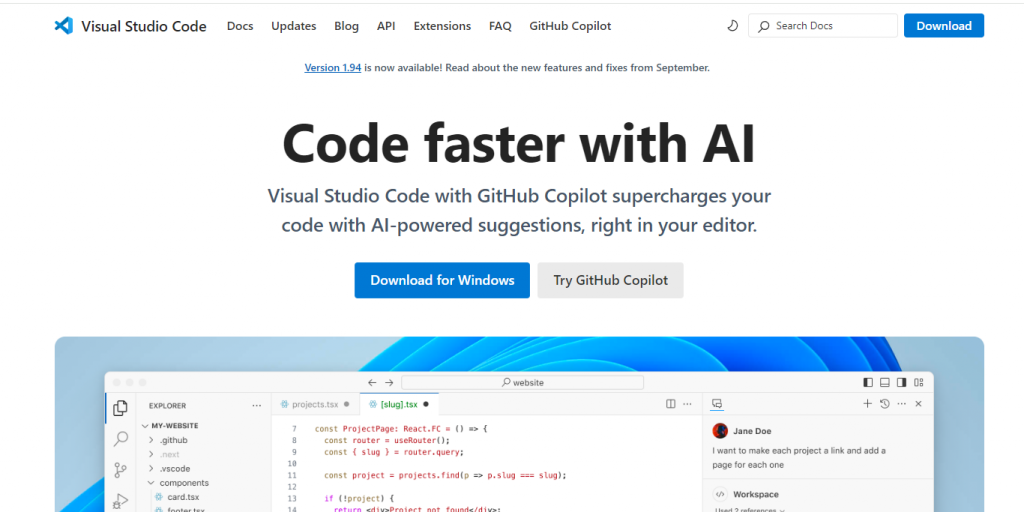
Task: Click the forward arrow in editor title bar
Action: coord(389,383)
